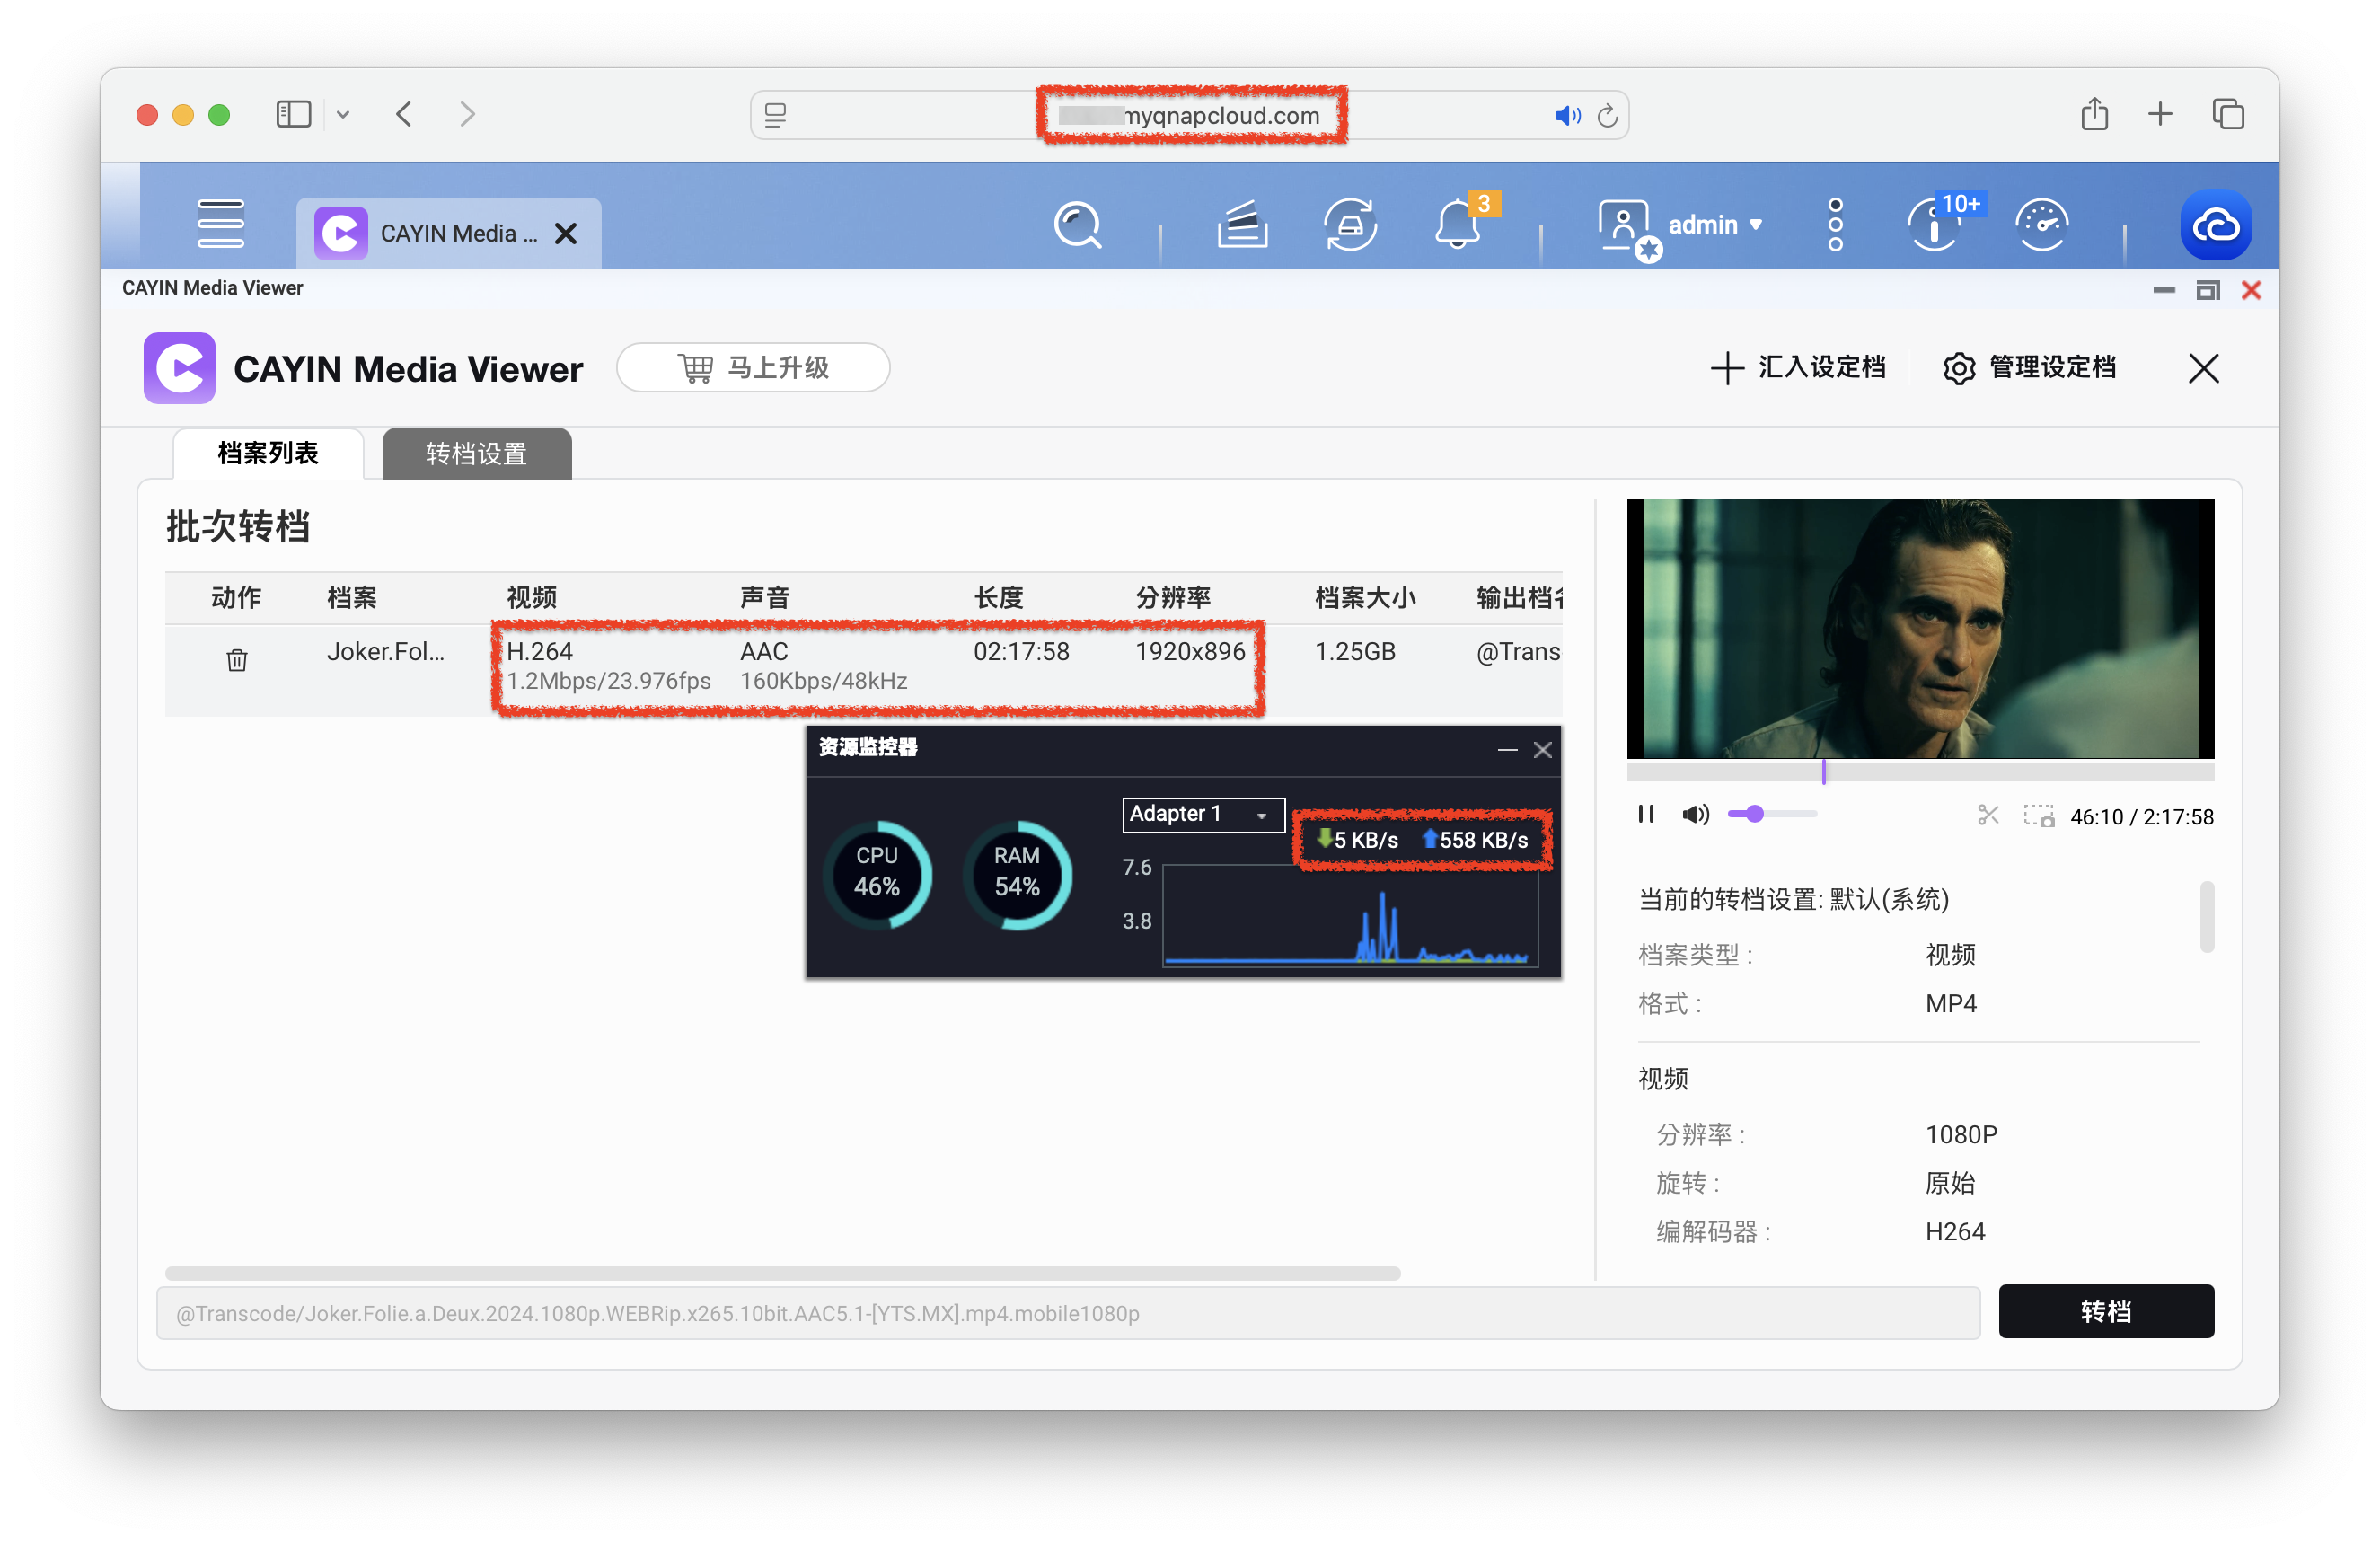This screenshot has height=1543, width=2380.
Task: Open the QNAP main hamburger menu
Action: 220,224
